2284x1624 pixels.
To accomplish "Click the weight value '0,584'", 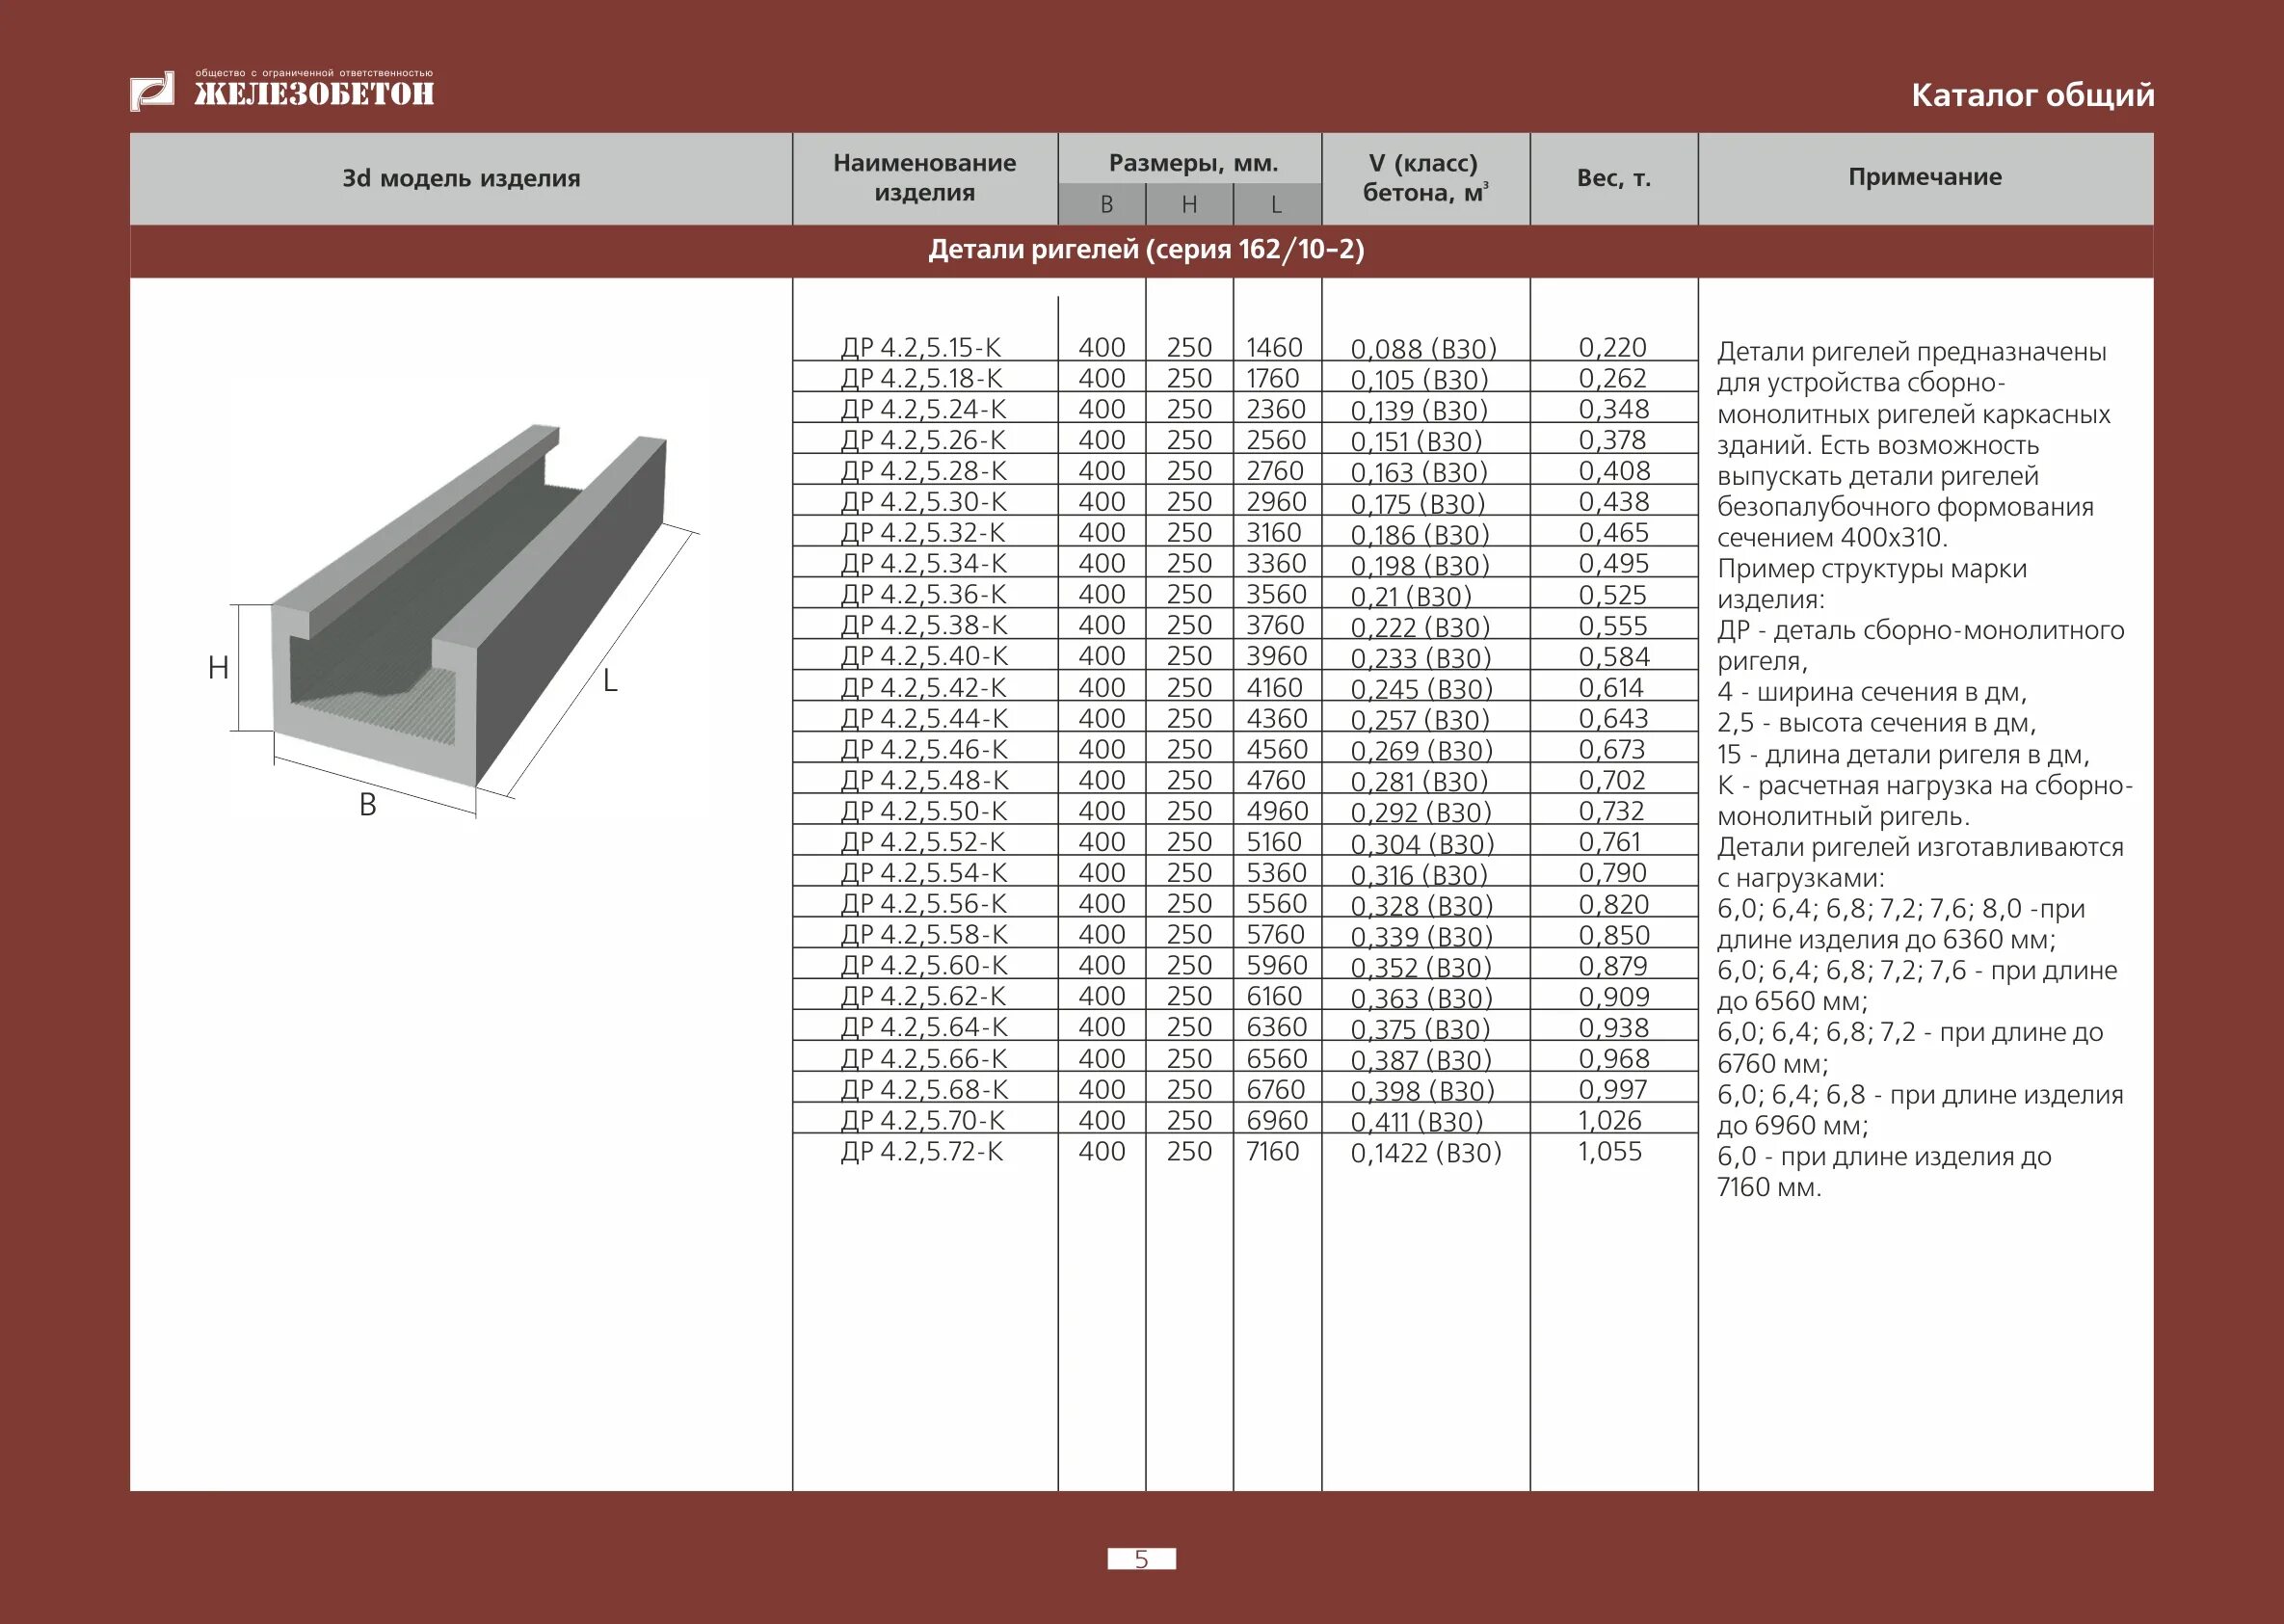I will point(1614,657).
